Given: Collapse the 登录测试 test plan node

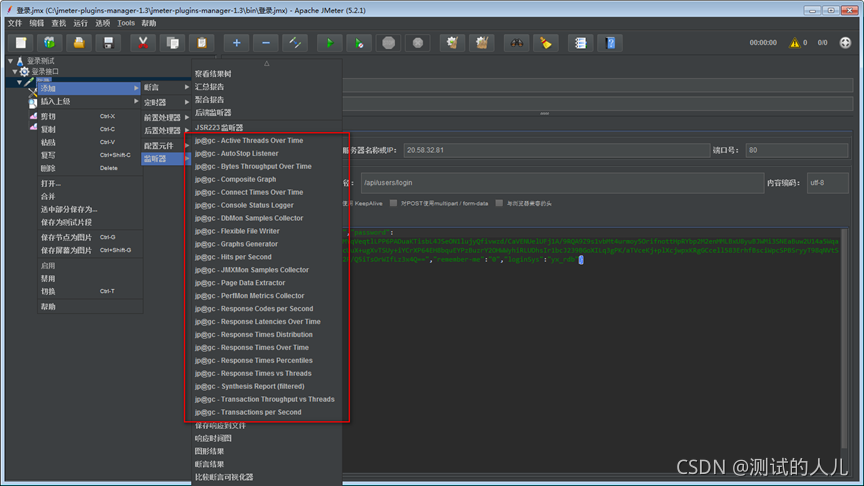Looking at the screenshot, I should 10,61.
